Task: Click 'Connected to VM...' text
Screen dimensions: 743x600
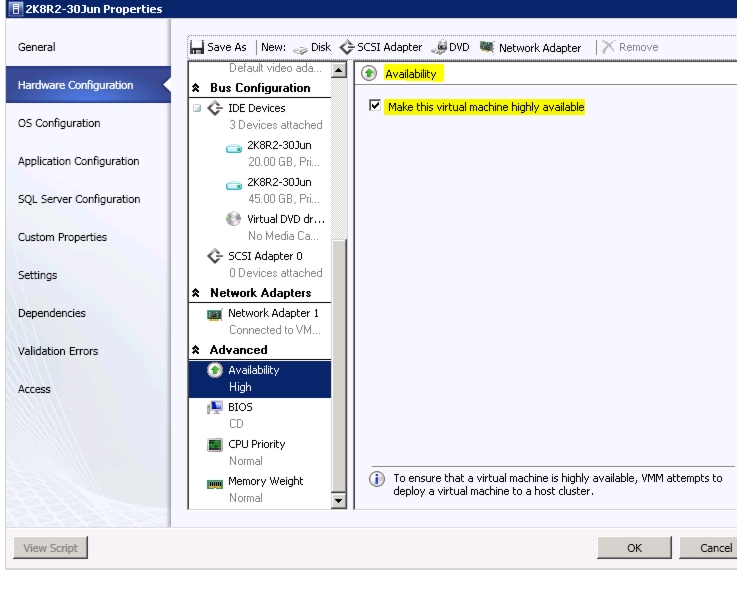Action: pyautogui.click(x=275, y=330)
